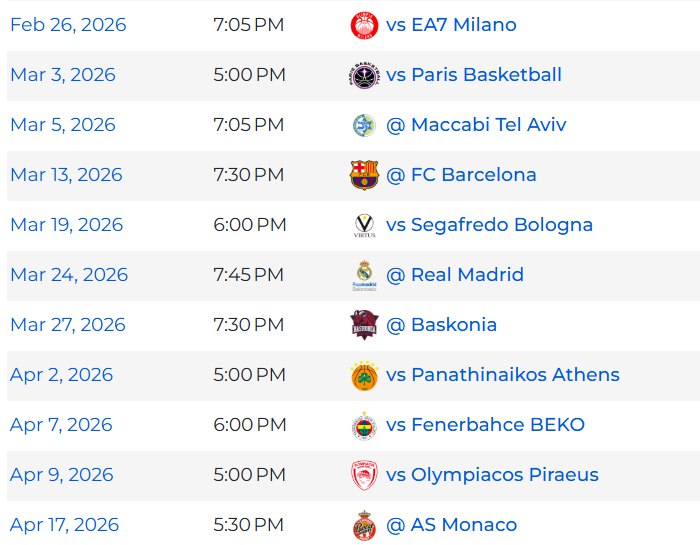700x545 pixels.
Task: Click the Baskonia team logo
Action: coord(364,325)
